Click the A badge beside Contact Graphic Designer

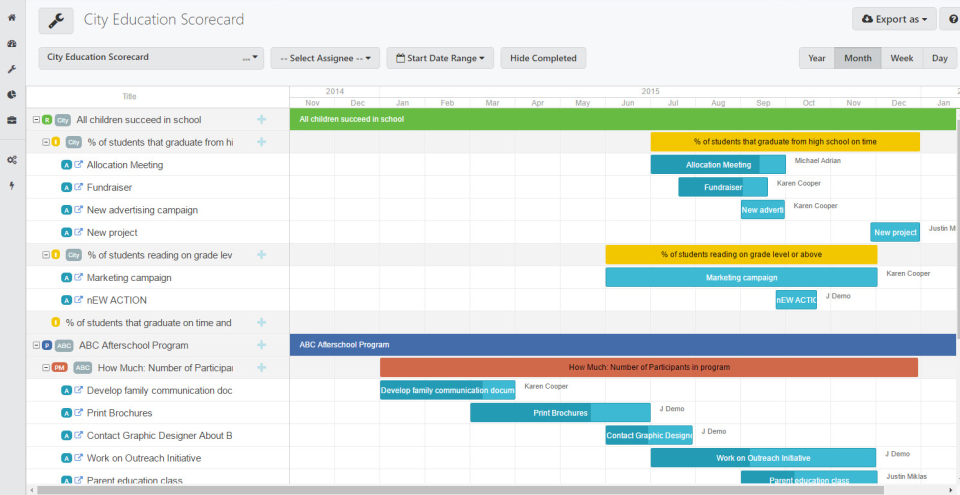[67, 436]
